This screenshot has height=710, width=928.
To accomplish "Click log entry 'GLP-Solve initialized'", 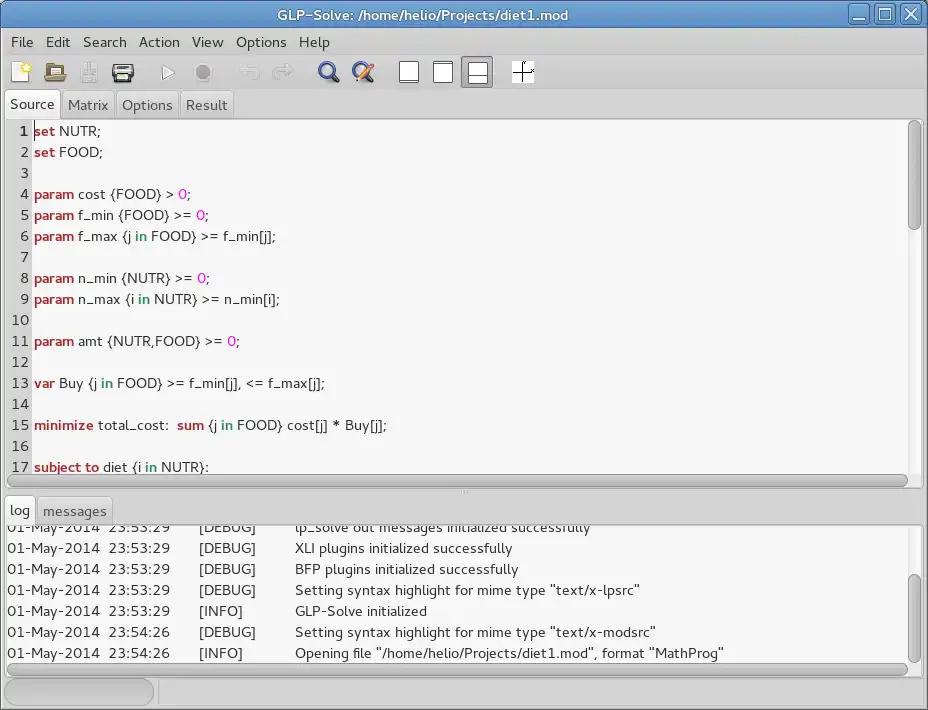I will point(361,611).
